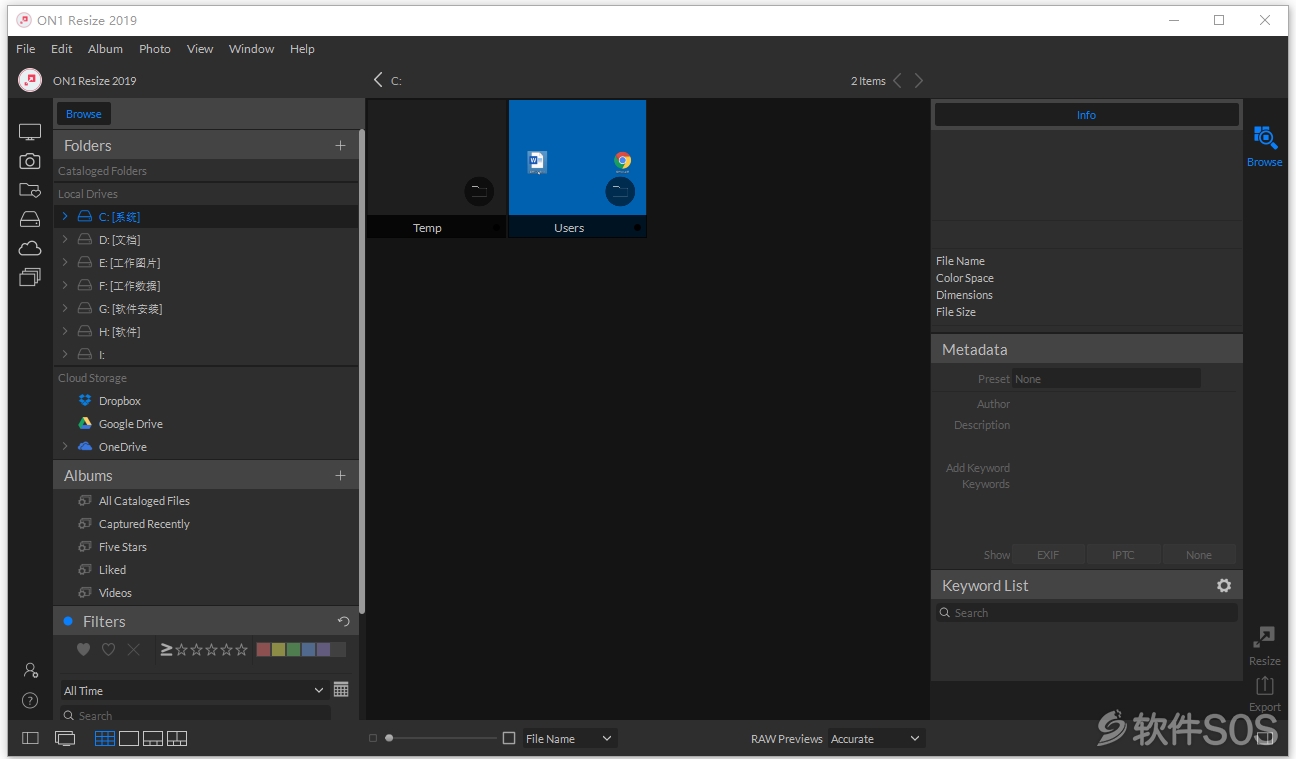Expand the OneDrive tree node
This screenshot has width=1296, height=759.
pyautogui.click(x=65, y=447)
